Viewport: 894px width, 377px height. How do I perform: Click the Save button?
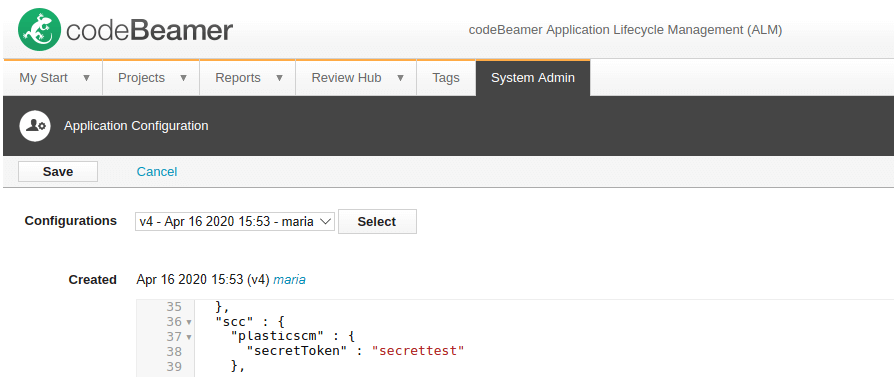click(58, 172)
